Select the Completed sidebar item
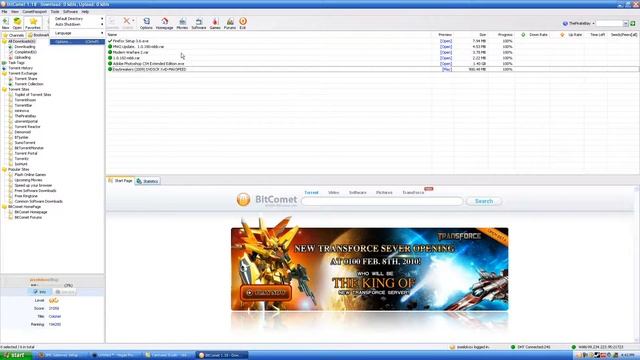Screen dimensions: 640x360 [x=25, y=52]
